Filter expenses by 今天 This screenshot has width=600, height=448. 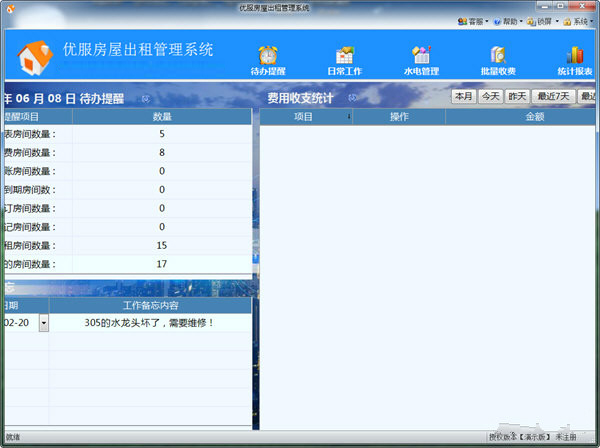coord(489,97)
